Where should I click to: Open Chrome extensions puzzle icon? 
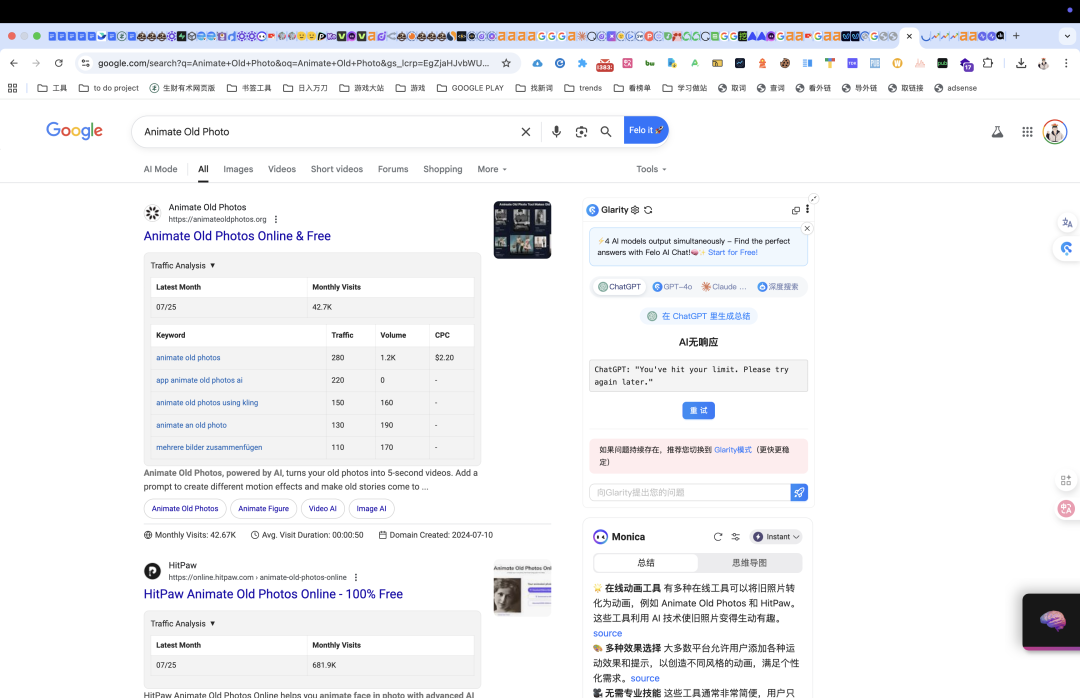tap(988, 63)
